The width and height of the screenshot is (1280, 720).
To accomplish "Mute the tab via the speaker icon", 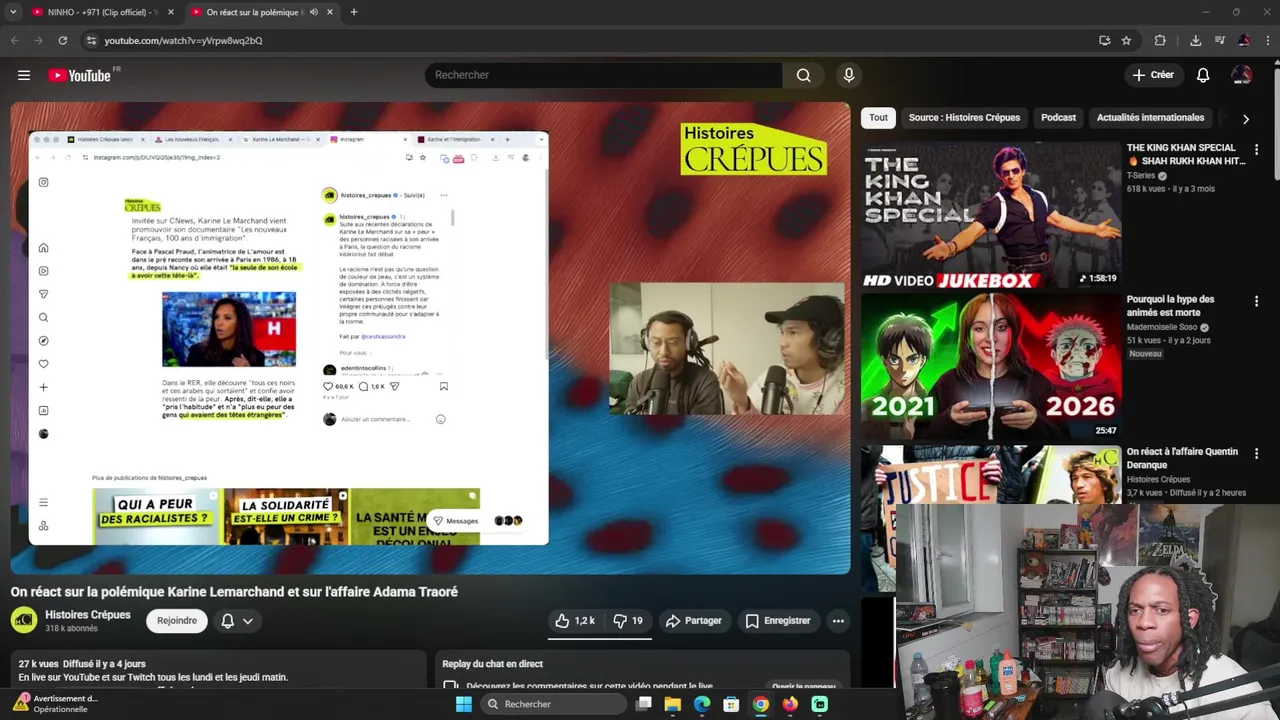I will pos(313,12).
